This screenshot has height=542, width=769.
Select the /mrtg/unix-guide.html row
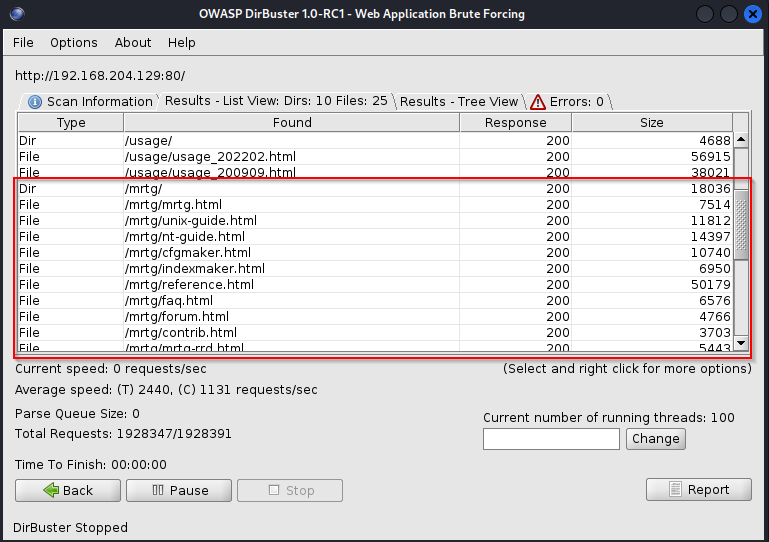point(375,221)
